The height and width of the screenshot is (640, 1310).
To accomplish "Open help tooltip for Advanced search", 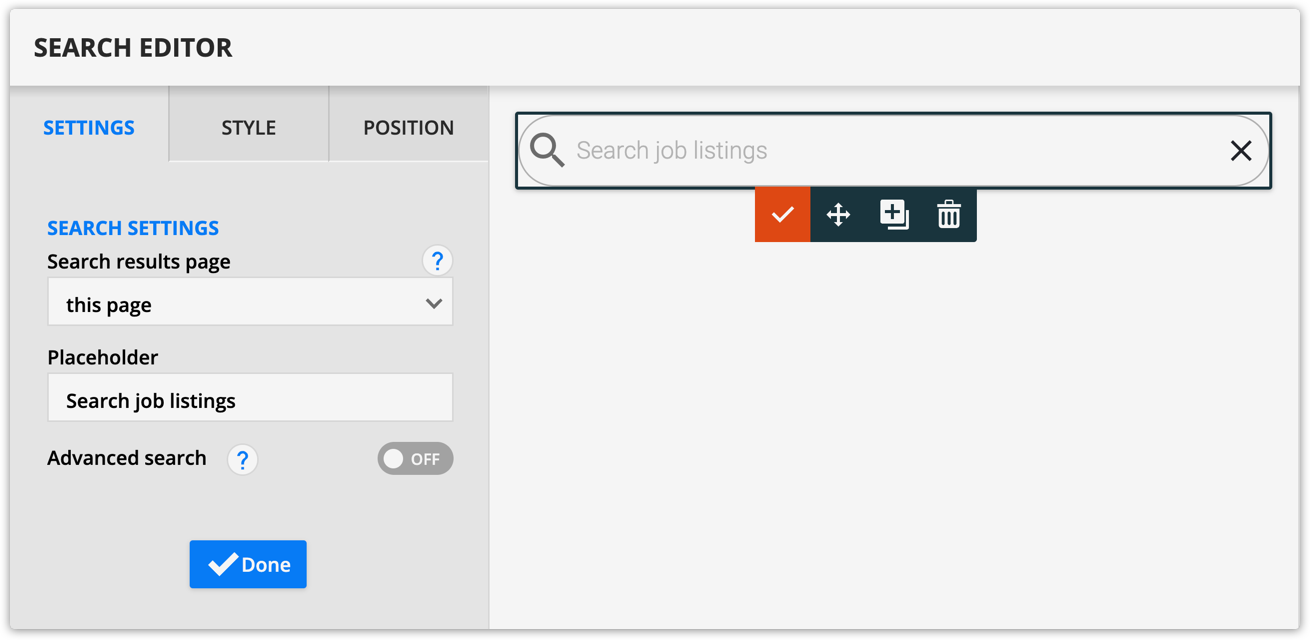I will point(242,459).
